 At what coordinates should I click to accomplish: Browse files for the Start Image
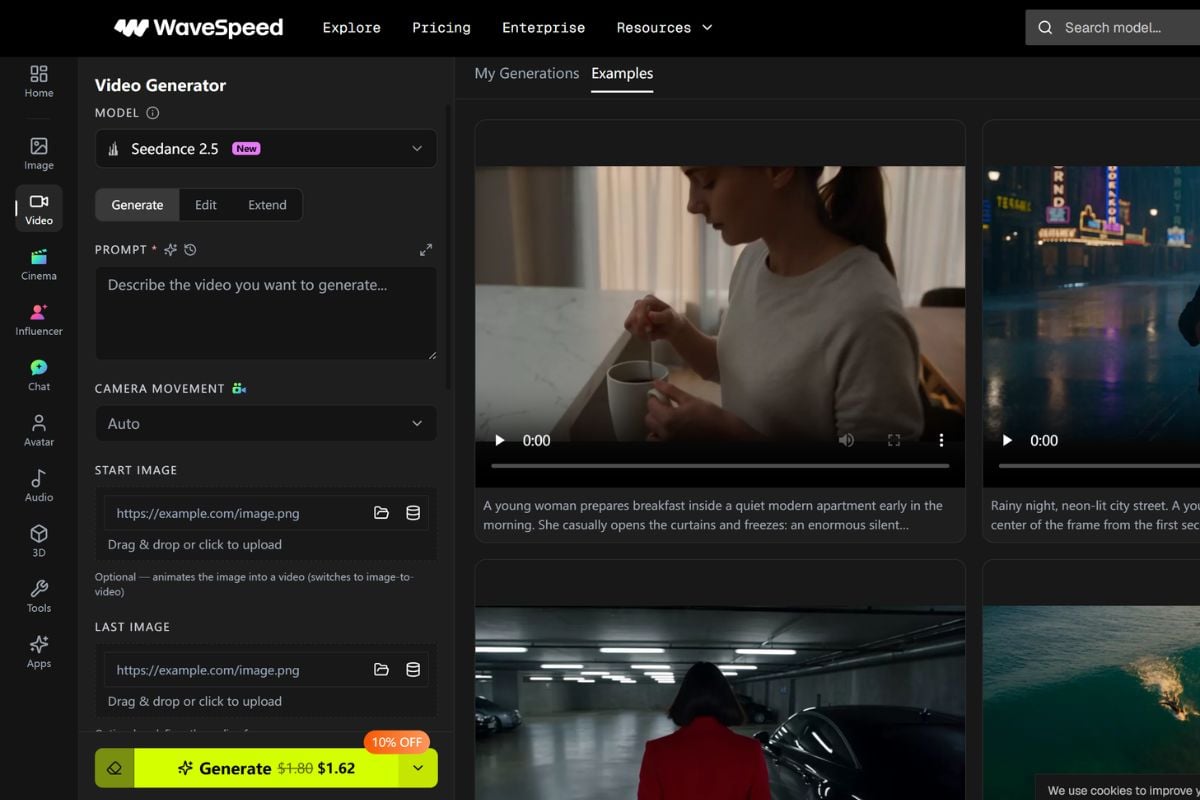click(x=381, y=513)
